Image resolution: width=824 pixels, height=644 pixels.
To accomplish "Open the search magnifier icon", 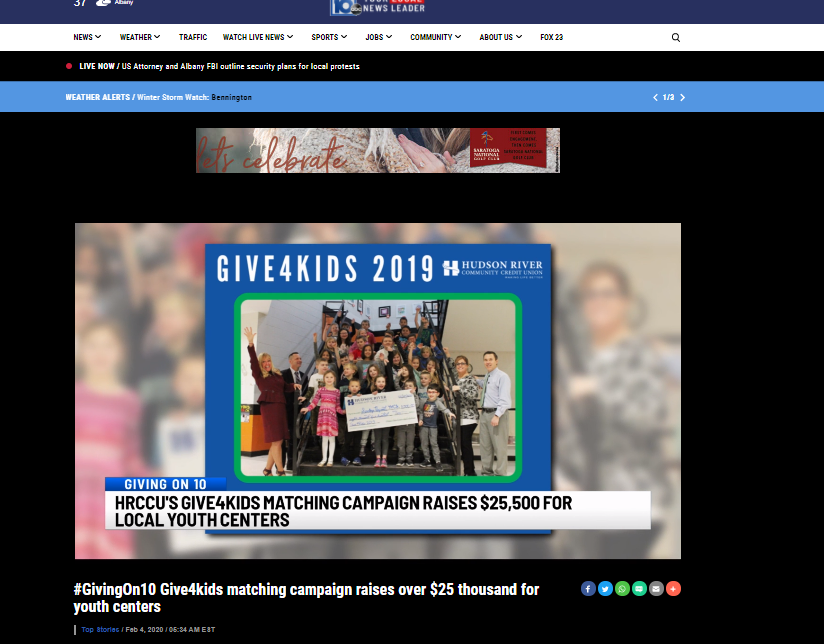I will (676, 37).
